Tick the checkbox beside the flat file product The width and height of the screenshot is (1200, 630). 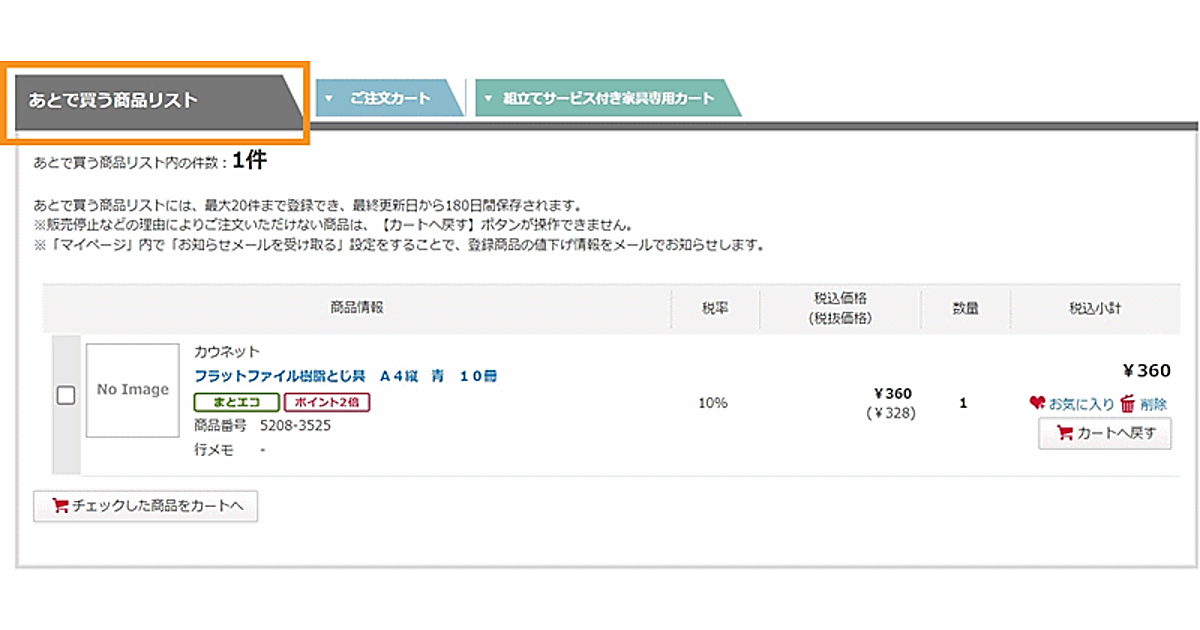[66, 396]
